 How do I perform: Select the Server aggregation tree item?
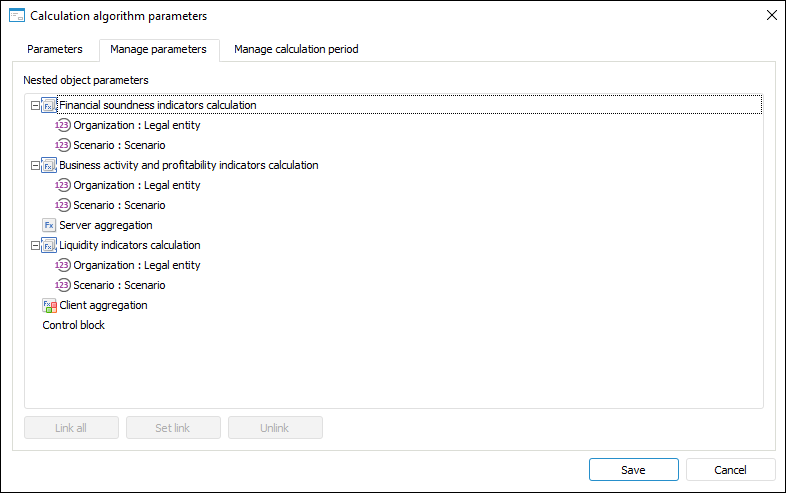105,225
